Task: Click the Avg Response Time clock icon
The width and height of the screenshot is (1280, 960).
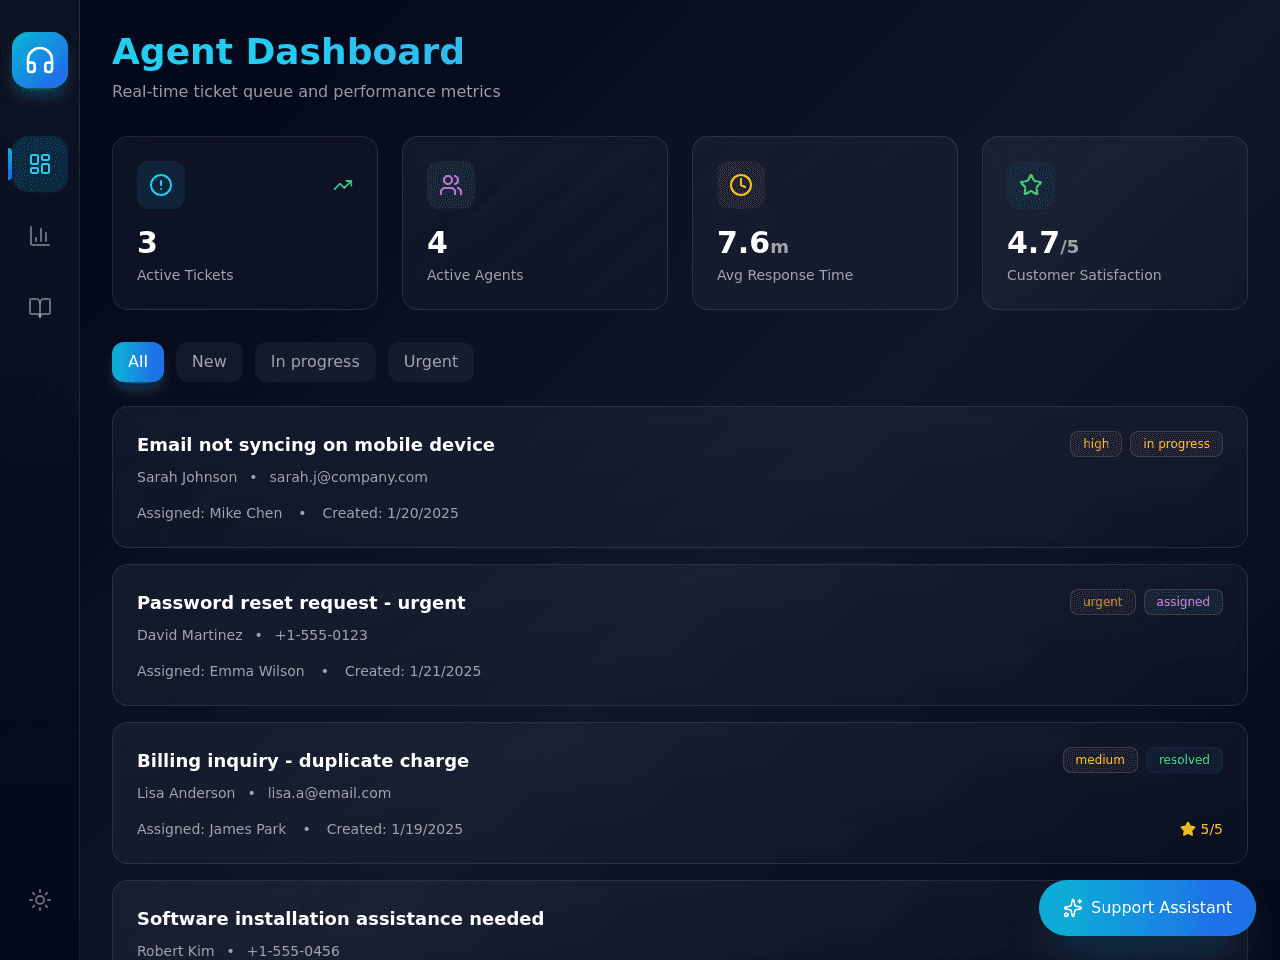Action: [x=741, y=185]
